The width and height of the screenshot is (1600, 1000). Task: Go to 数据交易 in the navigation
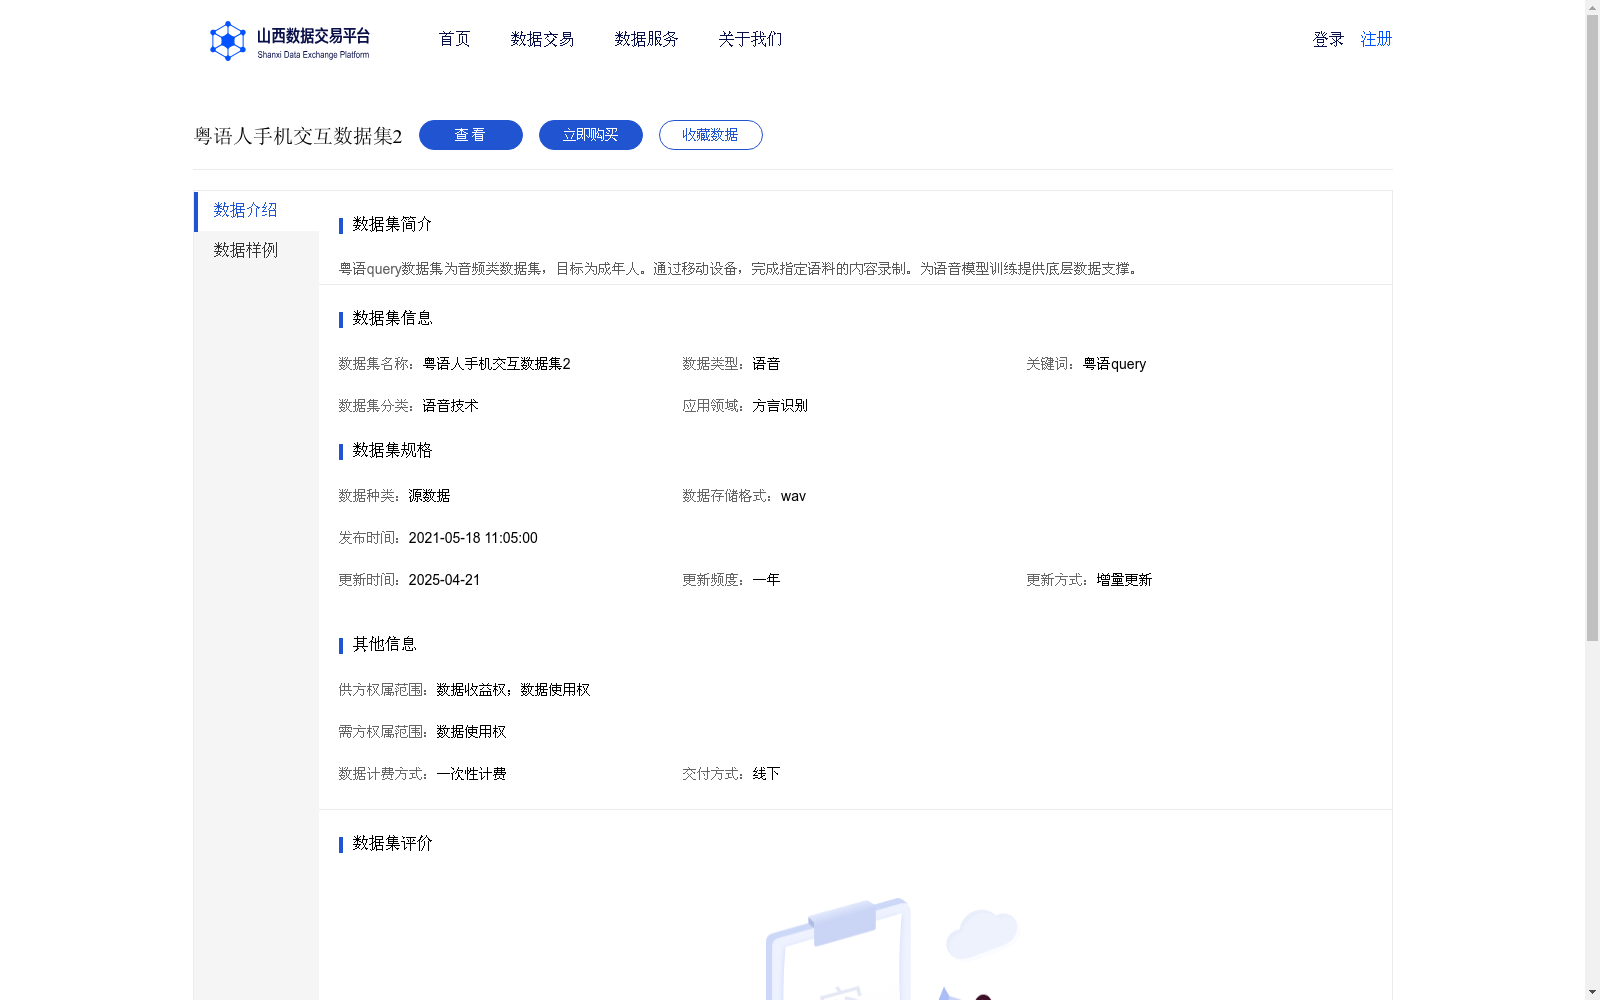click(542, 39)
